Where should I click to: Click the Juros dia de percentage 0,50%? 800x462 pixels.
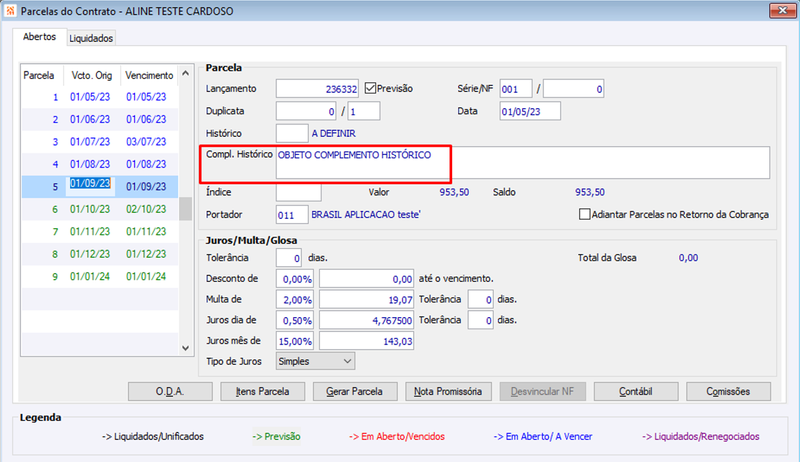click(295, 320)
